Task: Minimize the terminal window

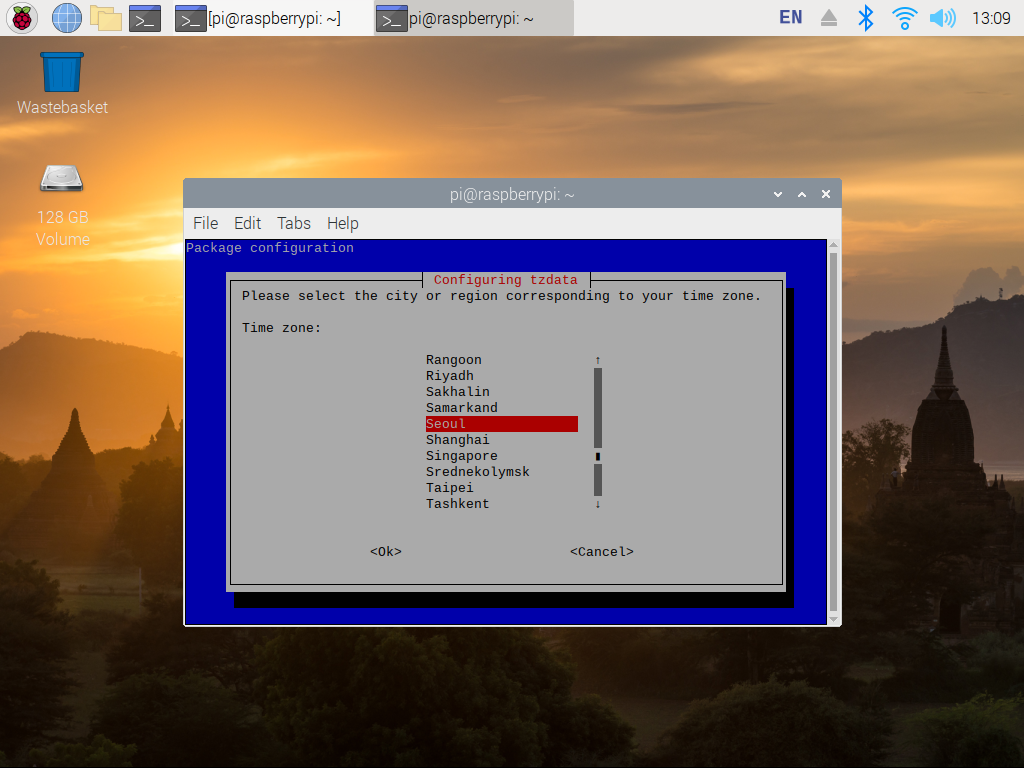Action: click(778, 194)
